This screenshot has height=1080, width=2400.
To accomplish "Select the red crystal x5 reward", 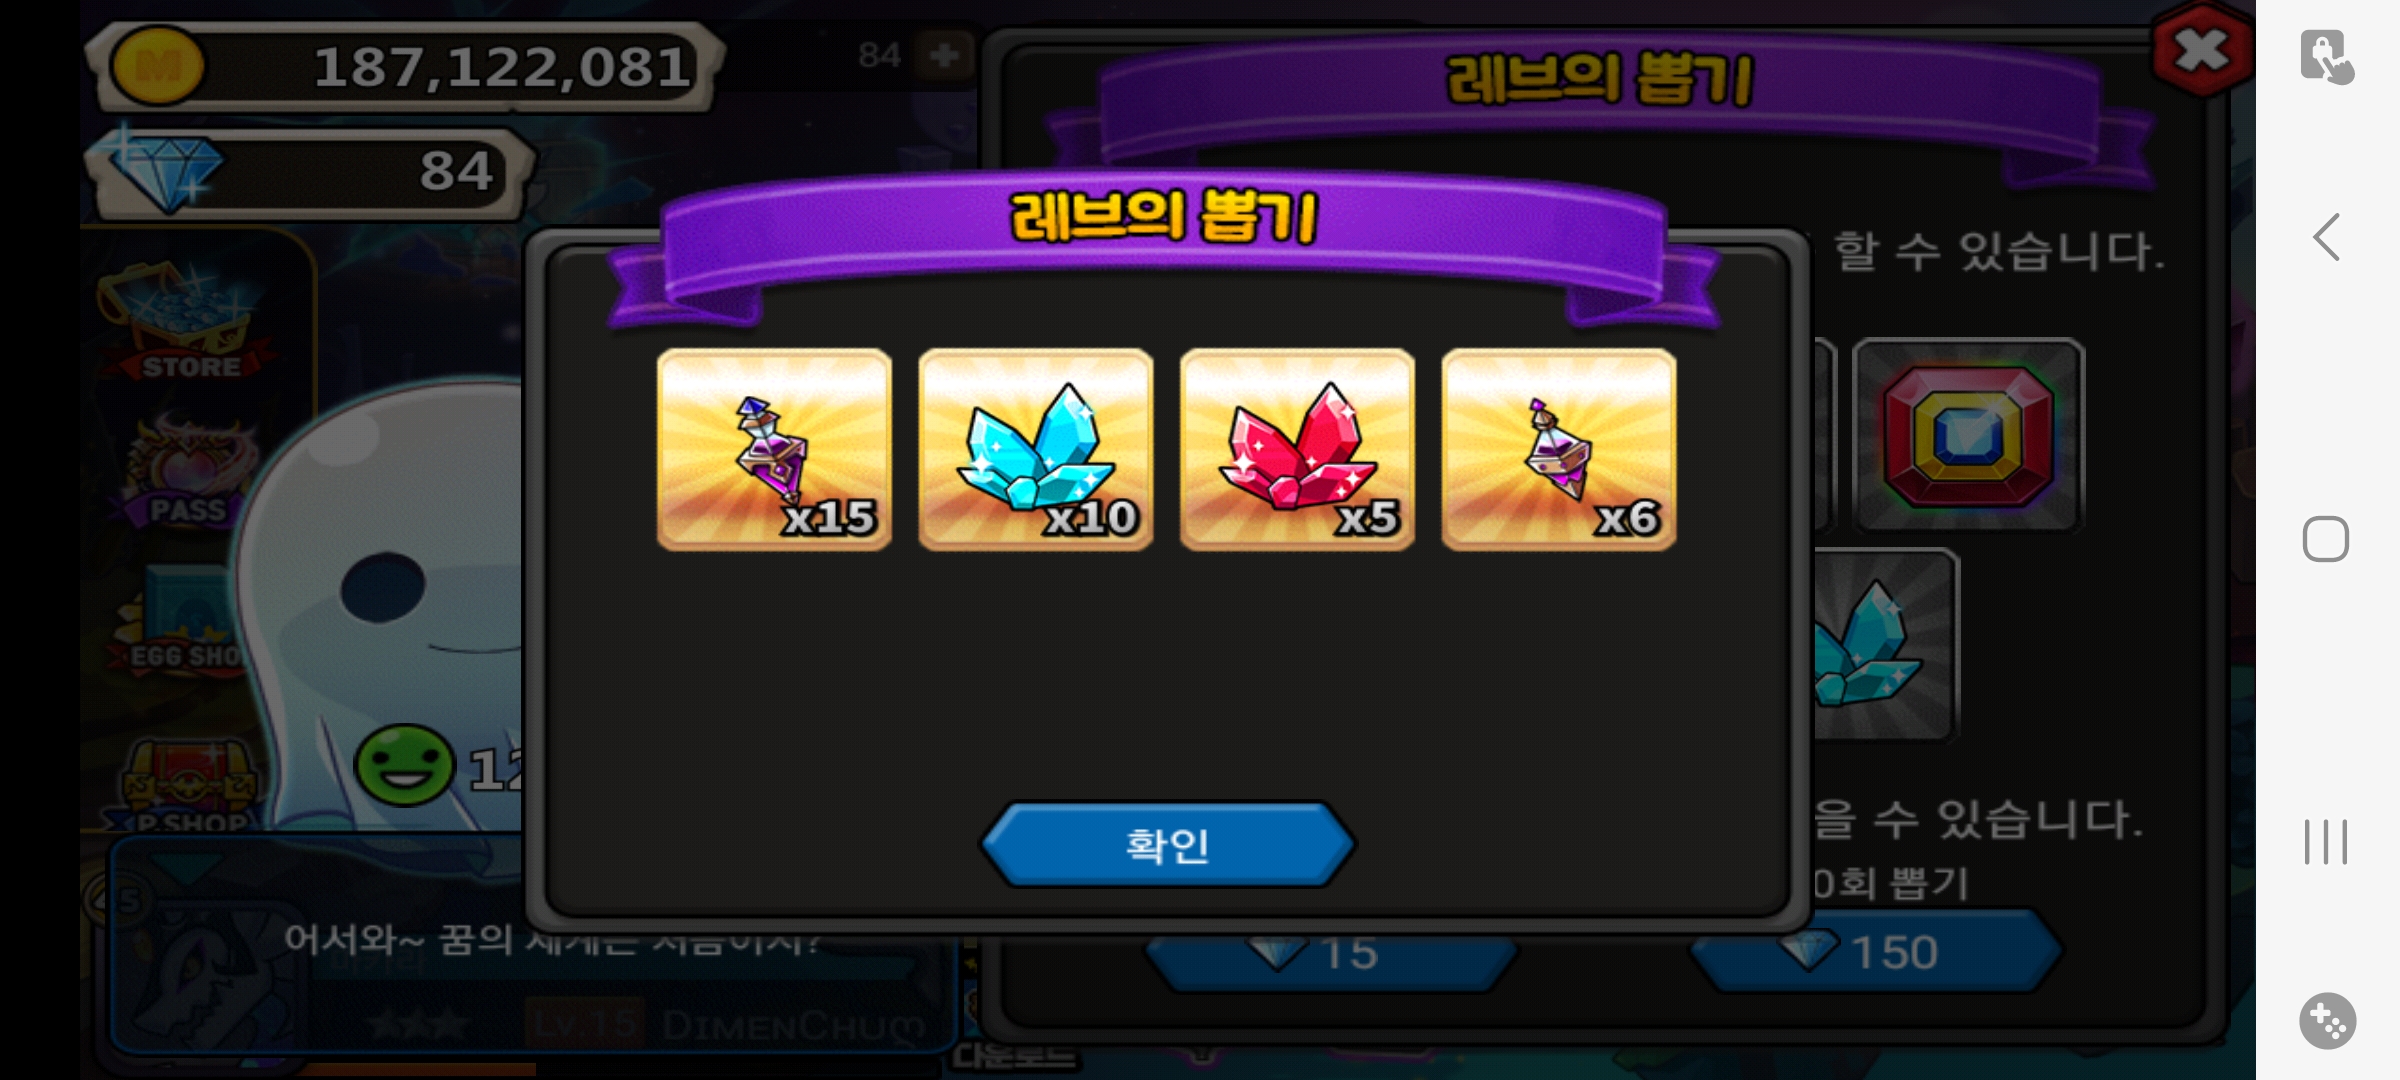I will (x=1297, y=449).
